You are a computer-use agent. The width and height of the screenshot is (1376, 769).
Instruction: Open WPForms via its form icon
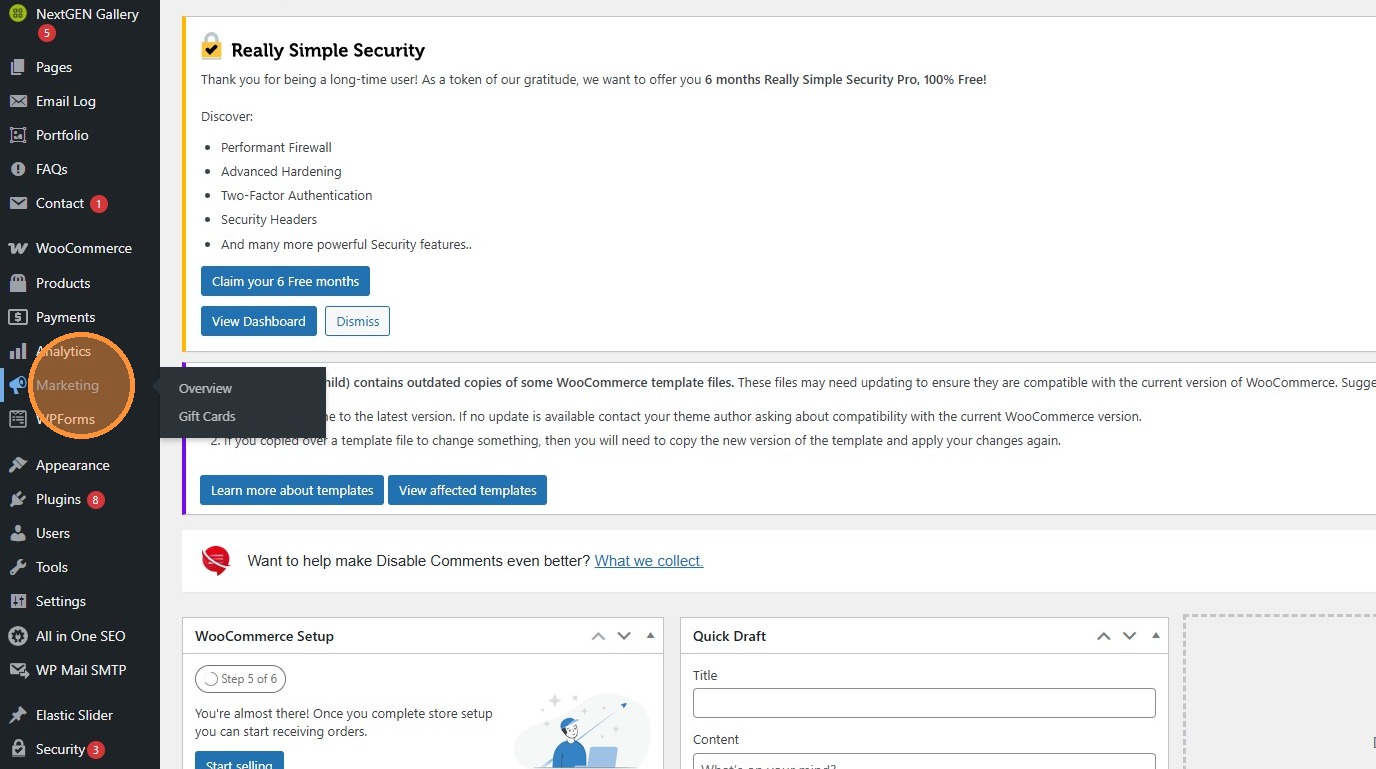[x=17, y=419]
